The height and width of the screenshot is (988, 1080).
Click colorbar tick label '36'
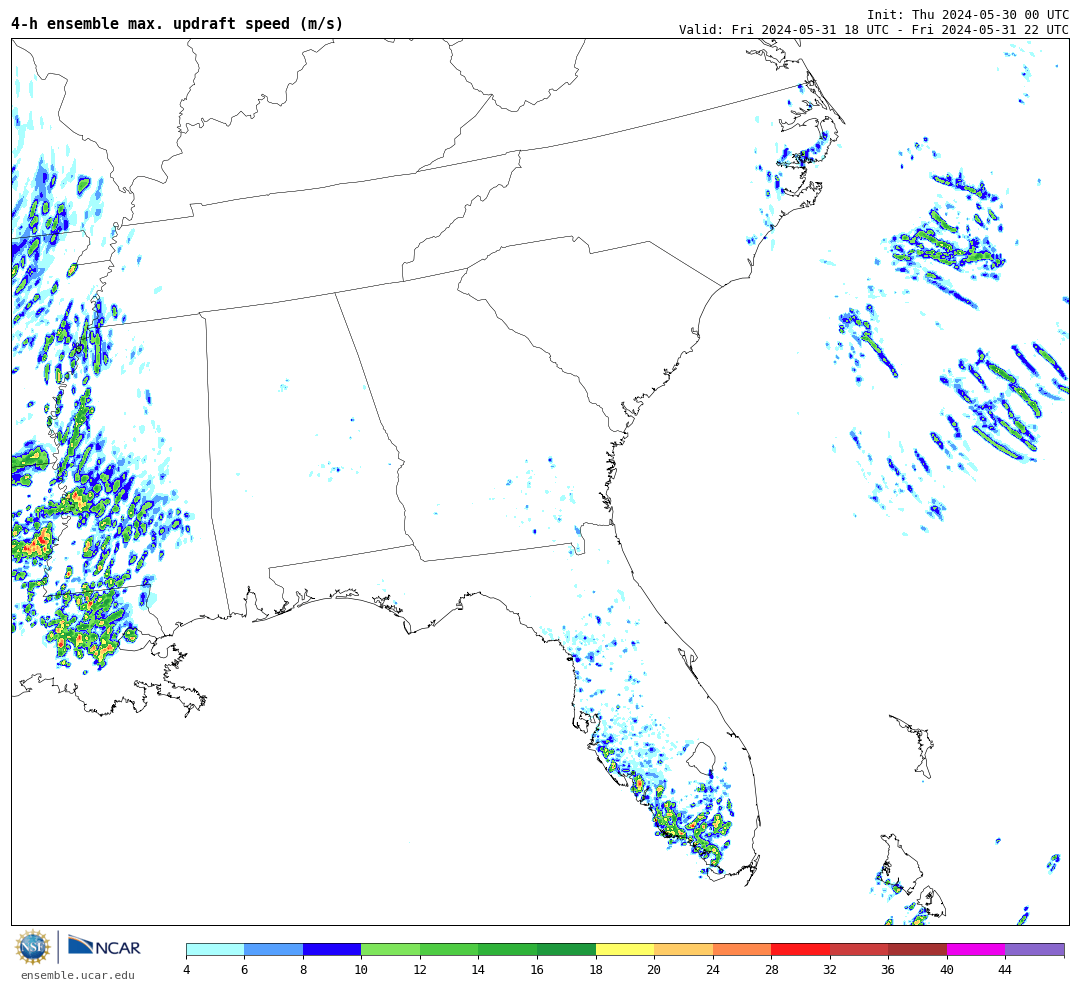889,970
